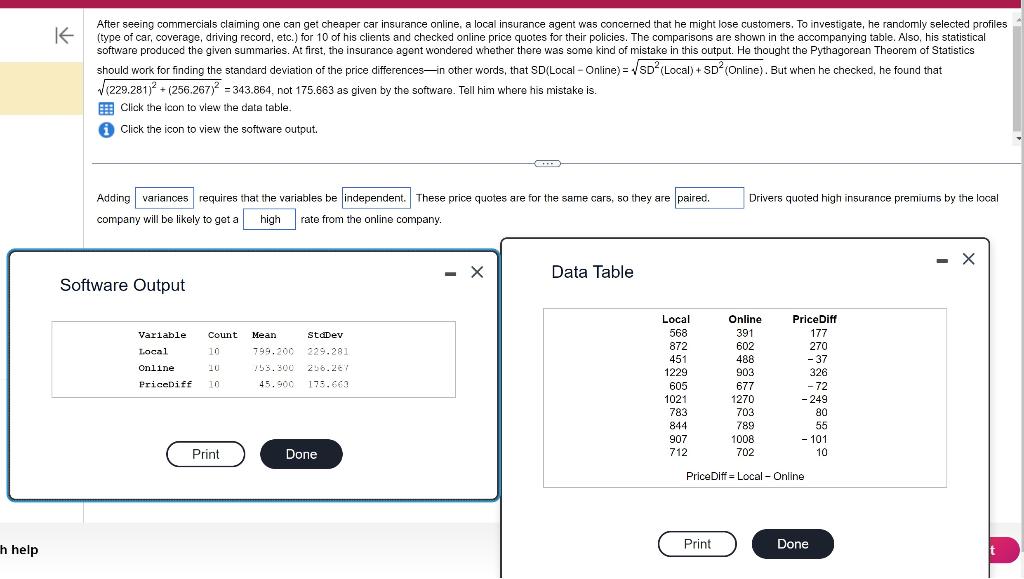Minimize the Data Table window
The height and width of the screenshot is (579, 1024).
[x=940, y=259]
